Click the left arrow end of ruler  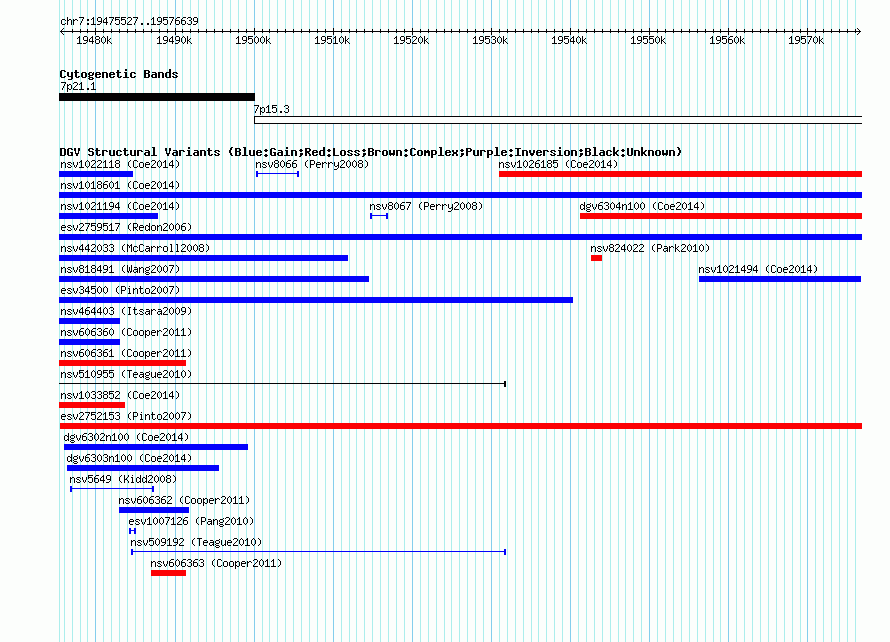tap(62, 31)
